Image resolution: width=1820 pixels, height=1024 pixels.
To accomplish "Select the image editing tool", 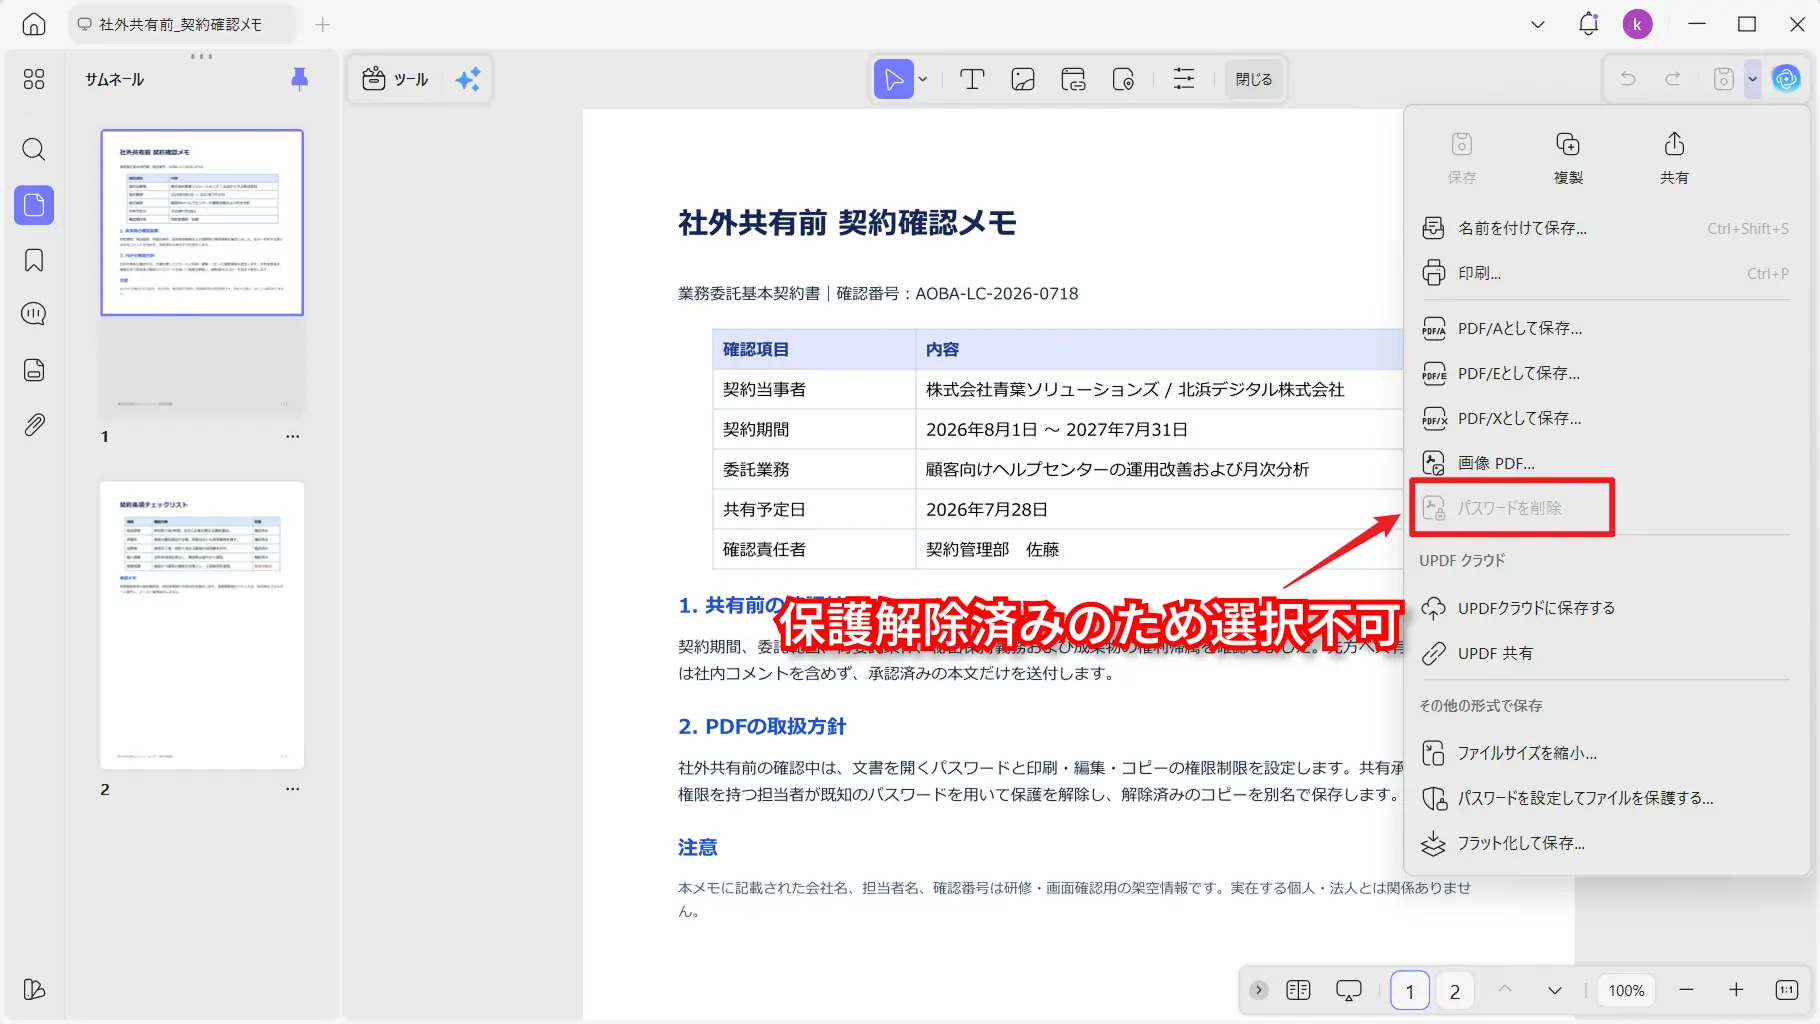I will (1023, 79).
